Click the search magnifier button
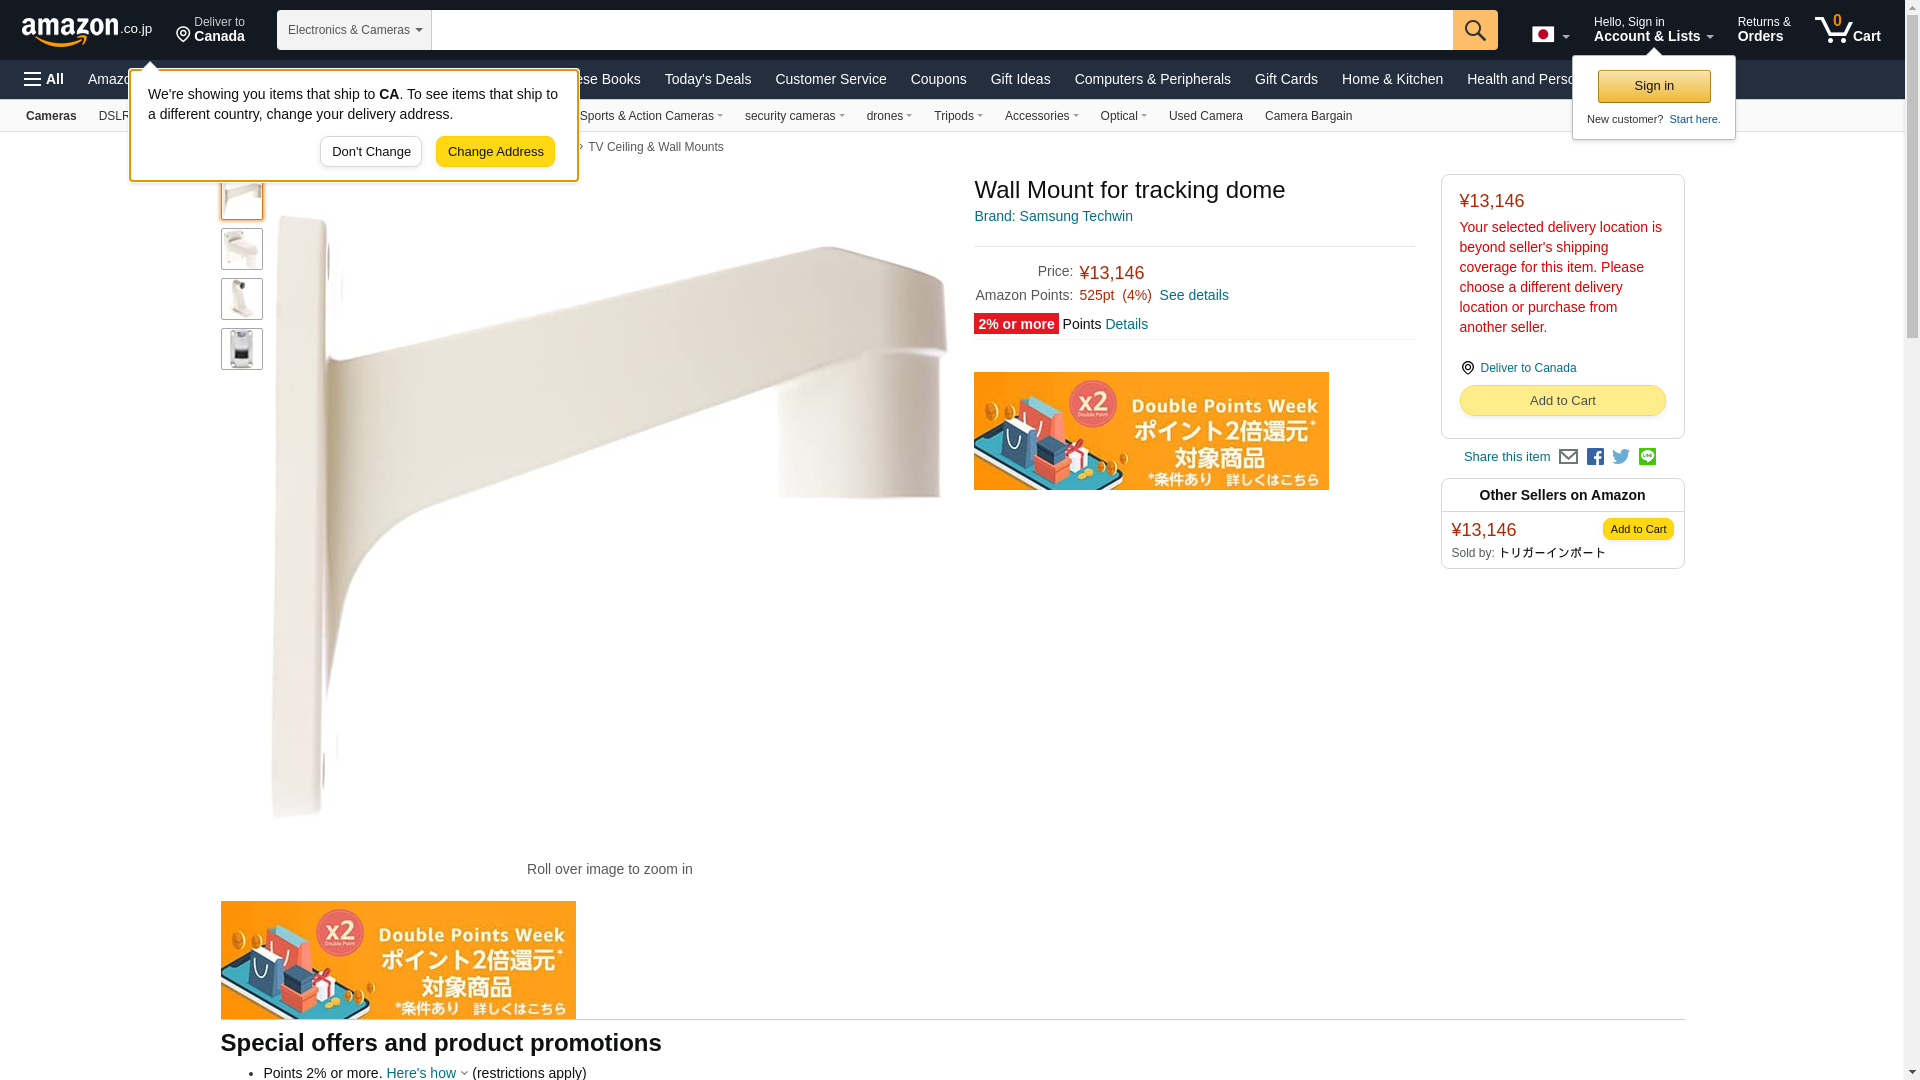1920x1080 pixels. [1475, 30]
